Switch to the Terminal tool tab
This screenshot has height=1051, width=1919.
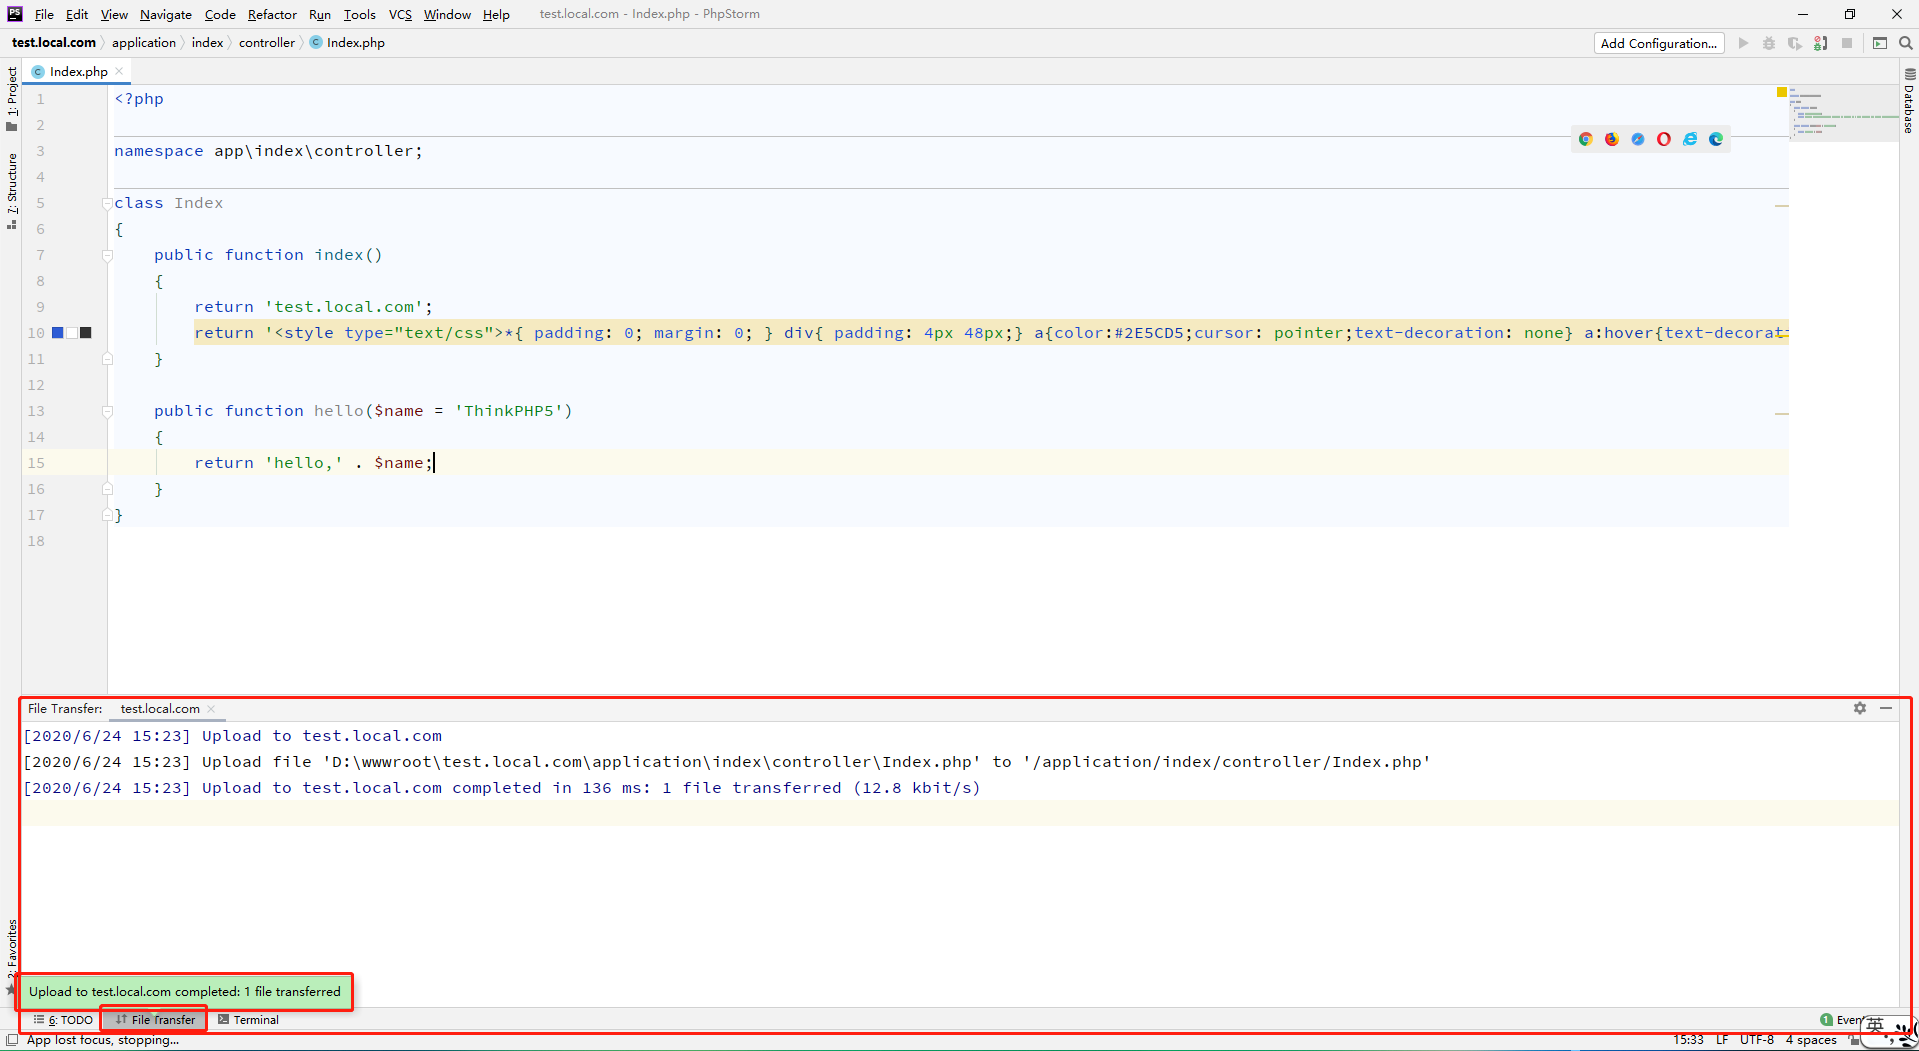tap(248, 1020)
